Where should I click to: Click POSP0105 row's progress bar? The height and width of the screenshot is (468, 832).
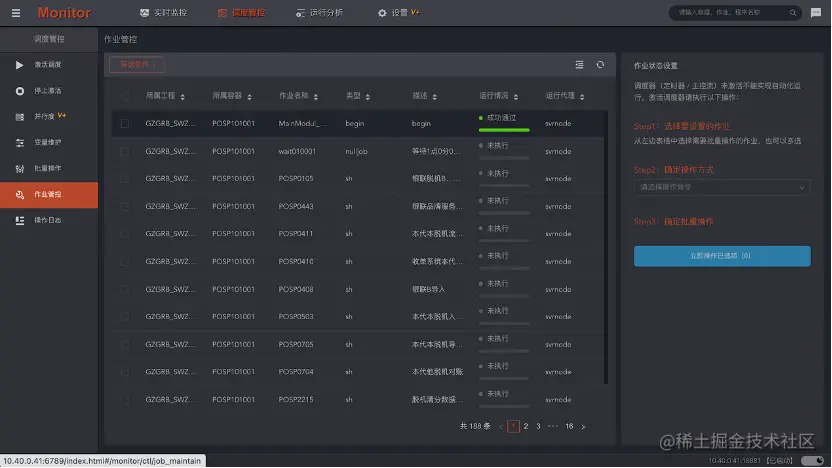(504, 186)
